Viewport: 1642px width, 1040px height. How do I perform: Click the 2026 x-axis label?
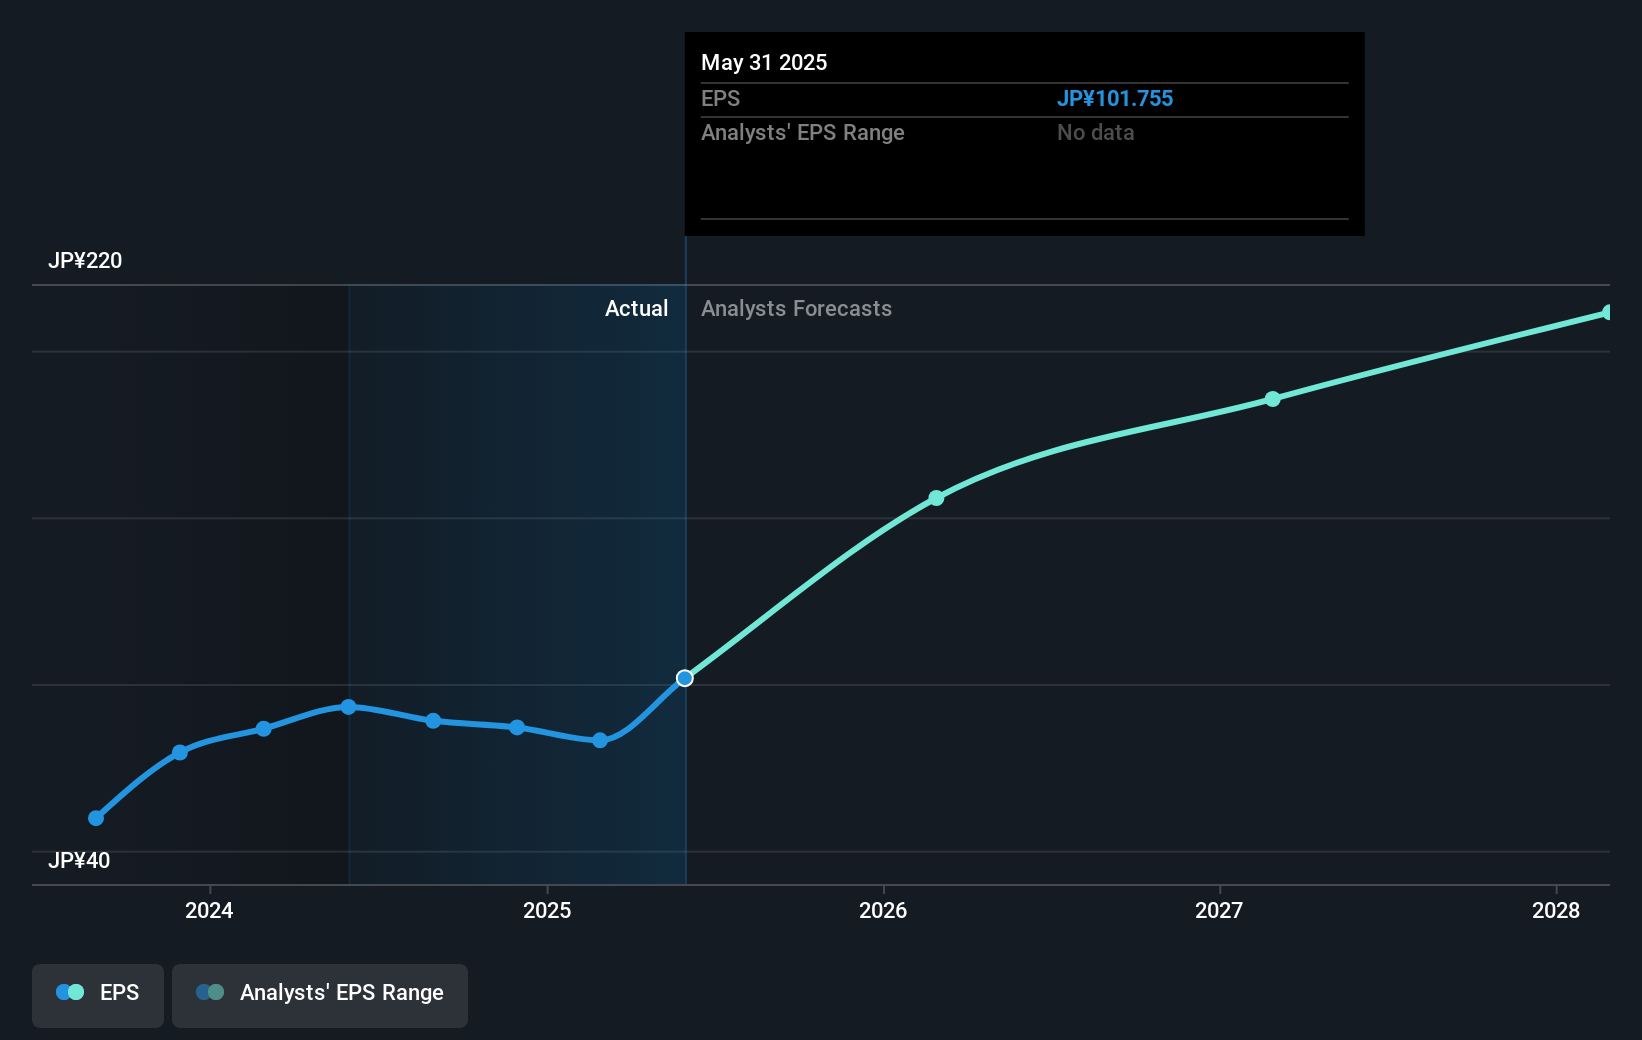point(883,910)
